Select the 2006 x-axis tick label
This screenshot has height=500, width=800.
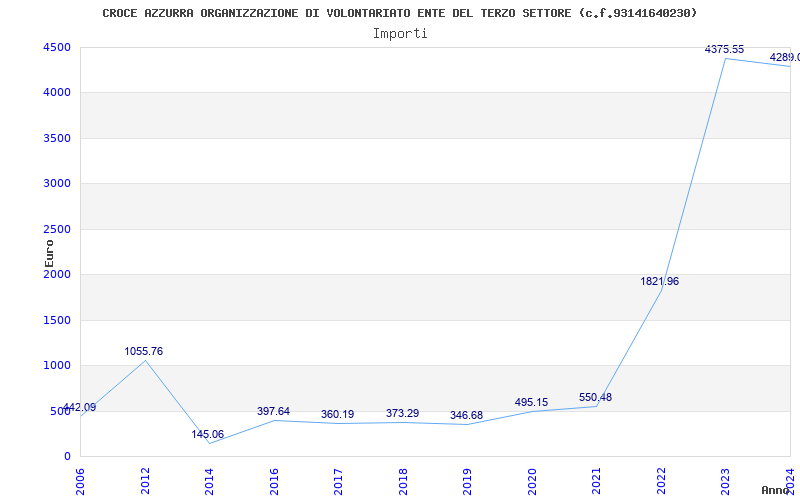pos(80,481)
